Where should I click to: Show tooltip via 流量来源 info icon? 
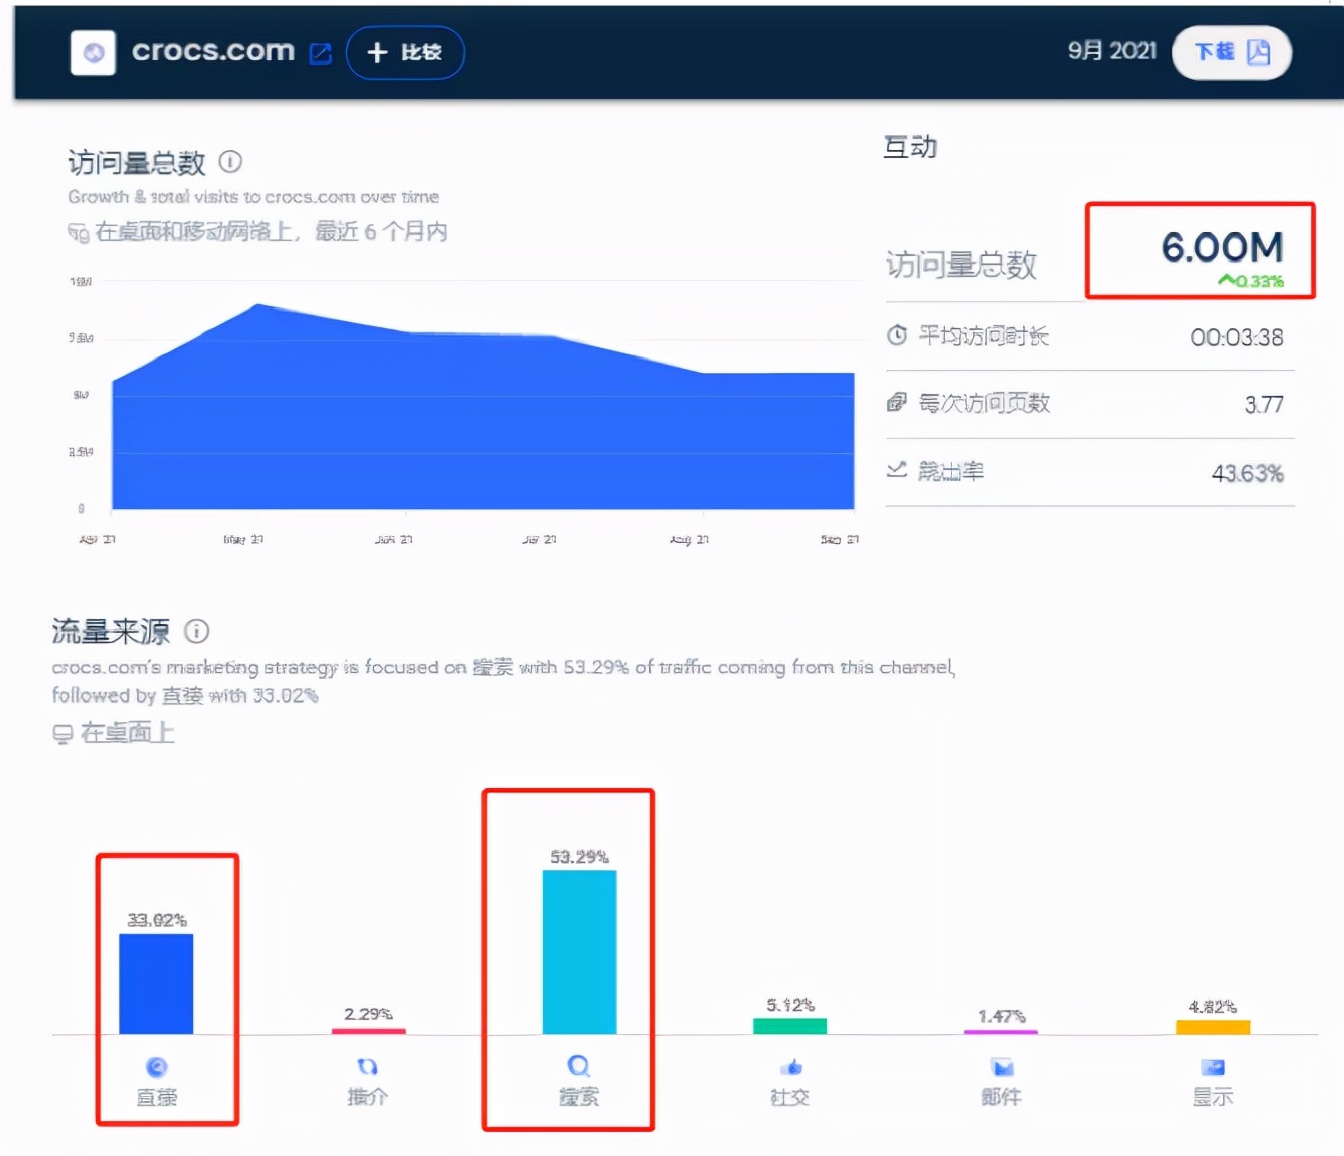coord(196,631)
